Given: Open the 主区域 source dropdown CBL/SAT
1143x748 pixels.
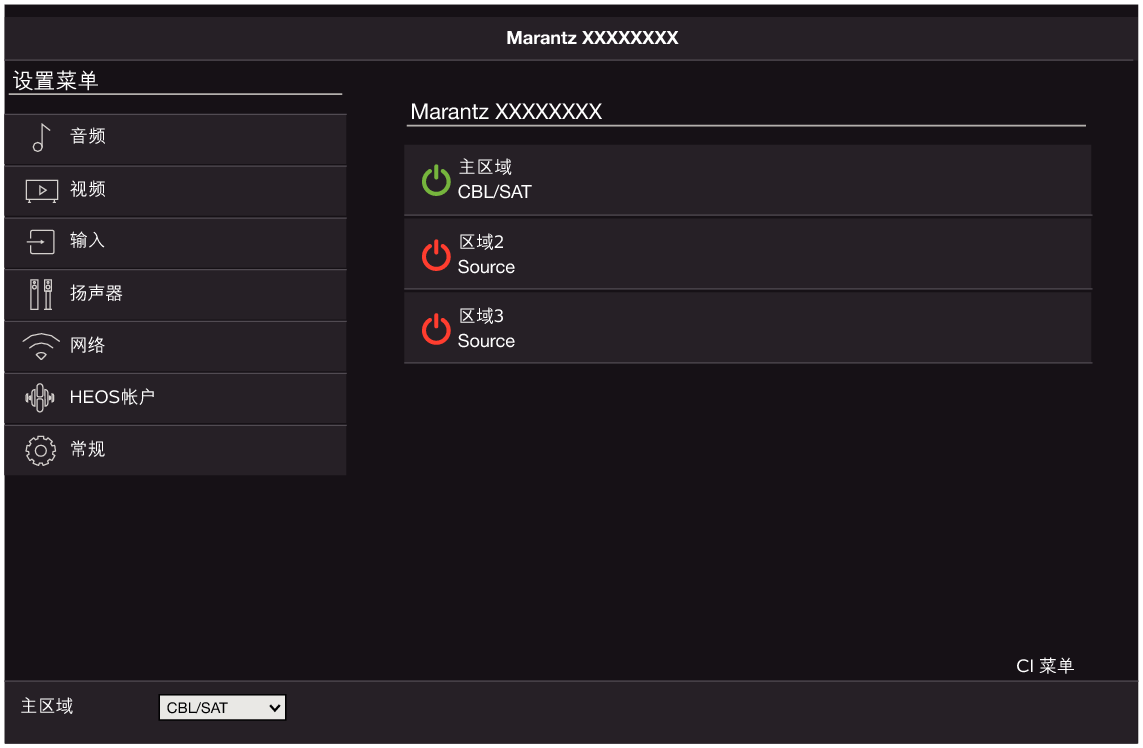Looking at the screenshot, I should (222, 707).
